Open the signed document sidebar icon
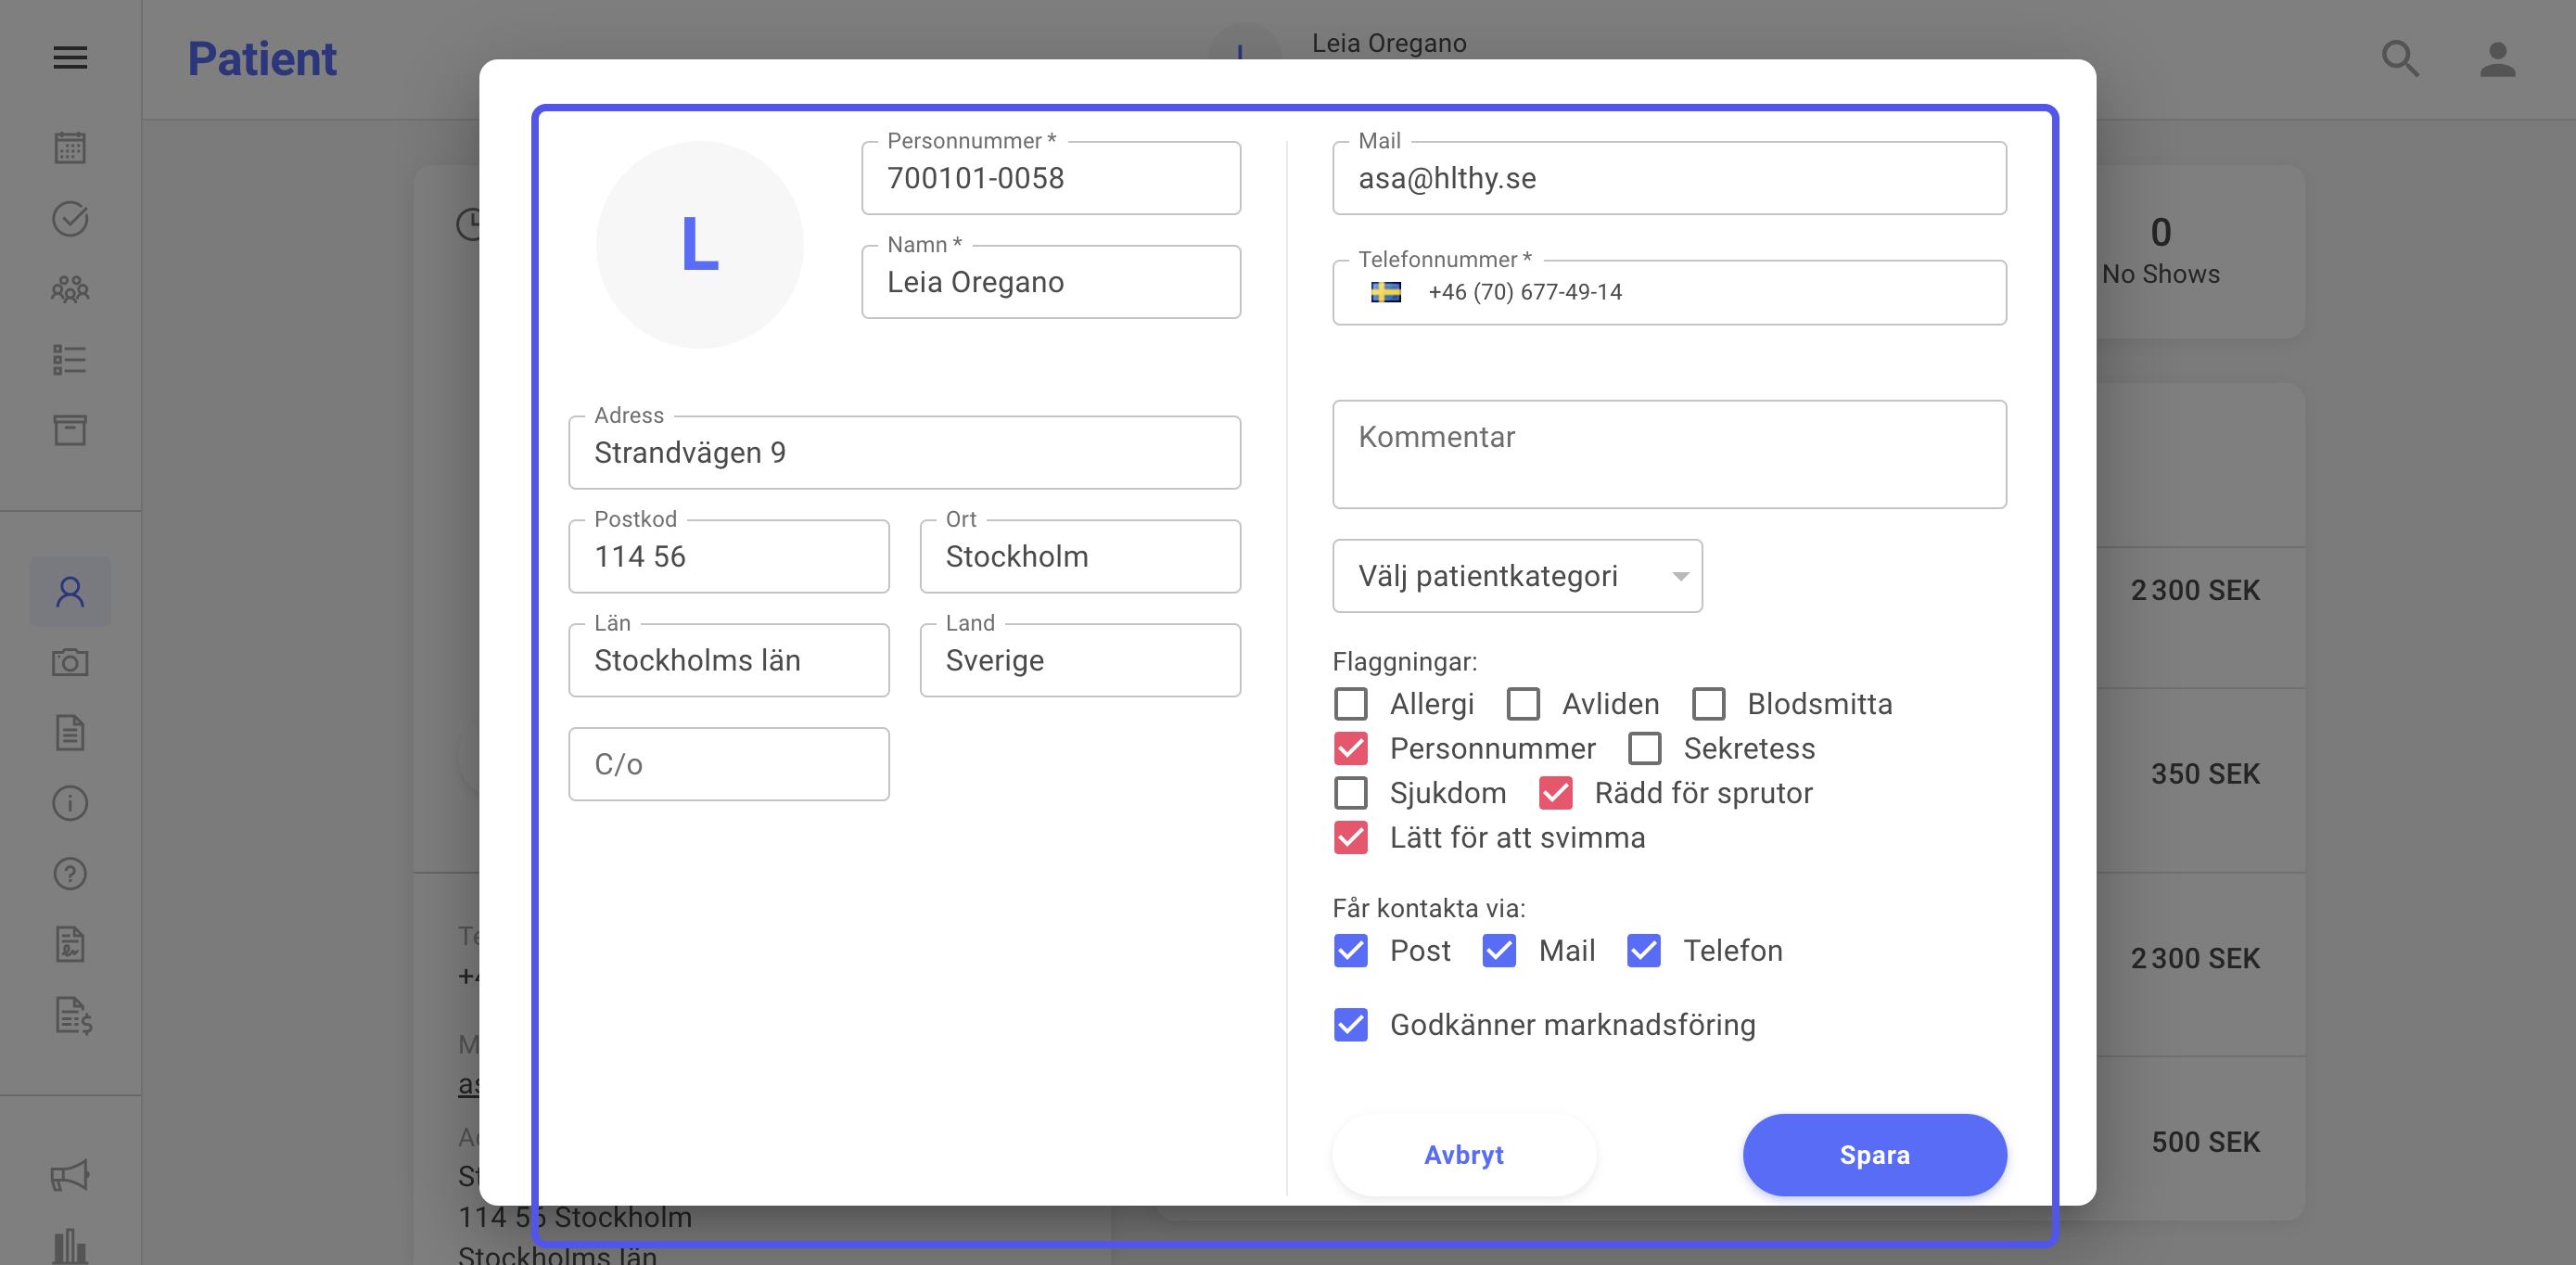Image resolution: width=2576 pixels, height=1265 pixels. click(x=70, y=944)
